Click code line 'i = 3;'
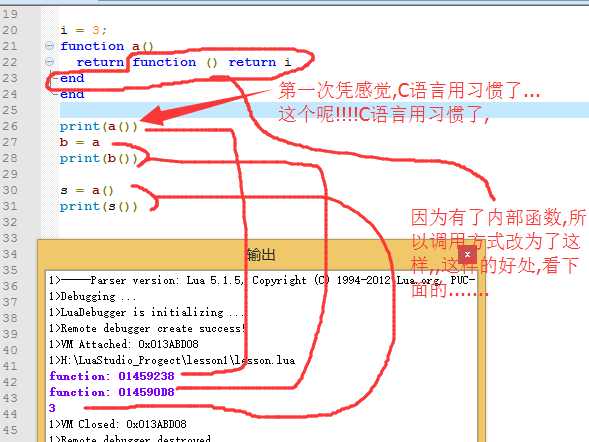The width and height of the screenshot is (589, 442). pyautogui.click(x=83, y=30)
